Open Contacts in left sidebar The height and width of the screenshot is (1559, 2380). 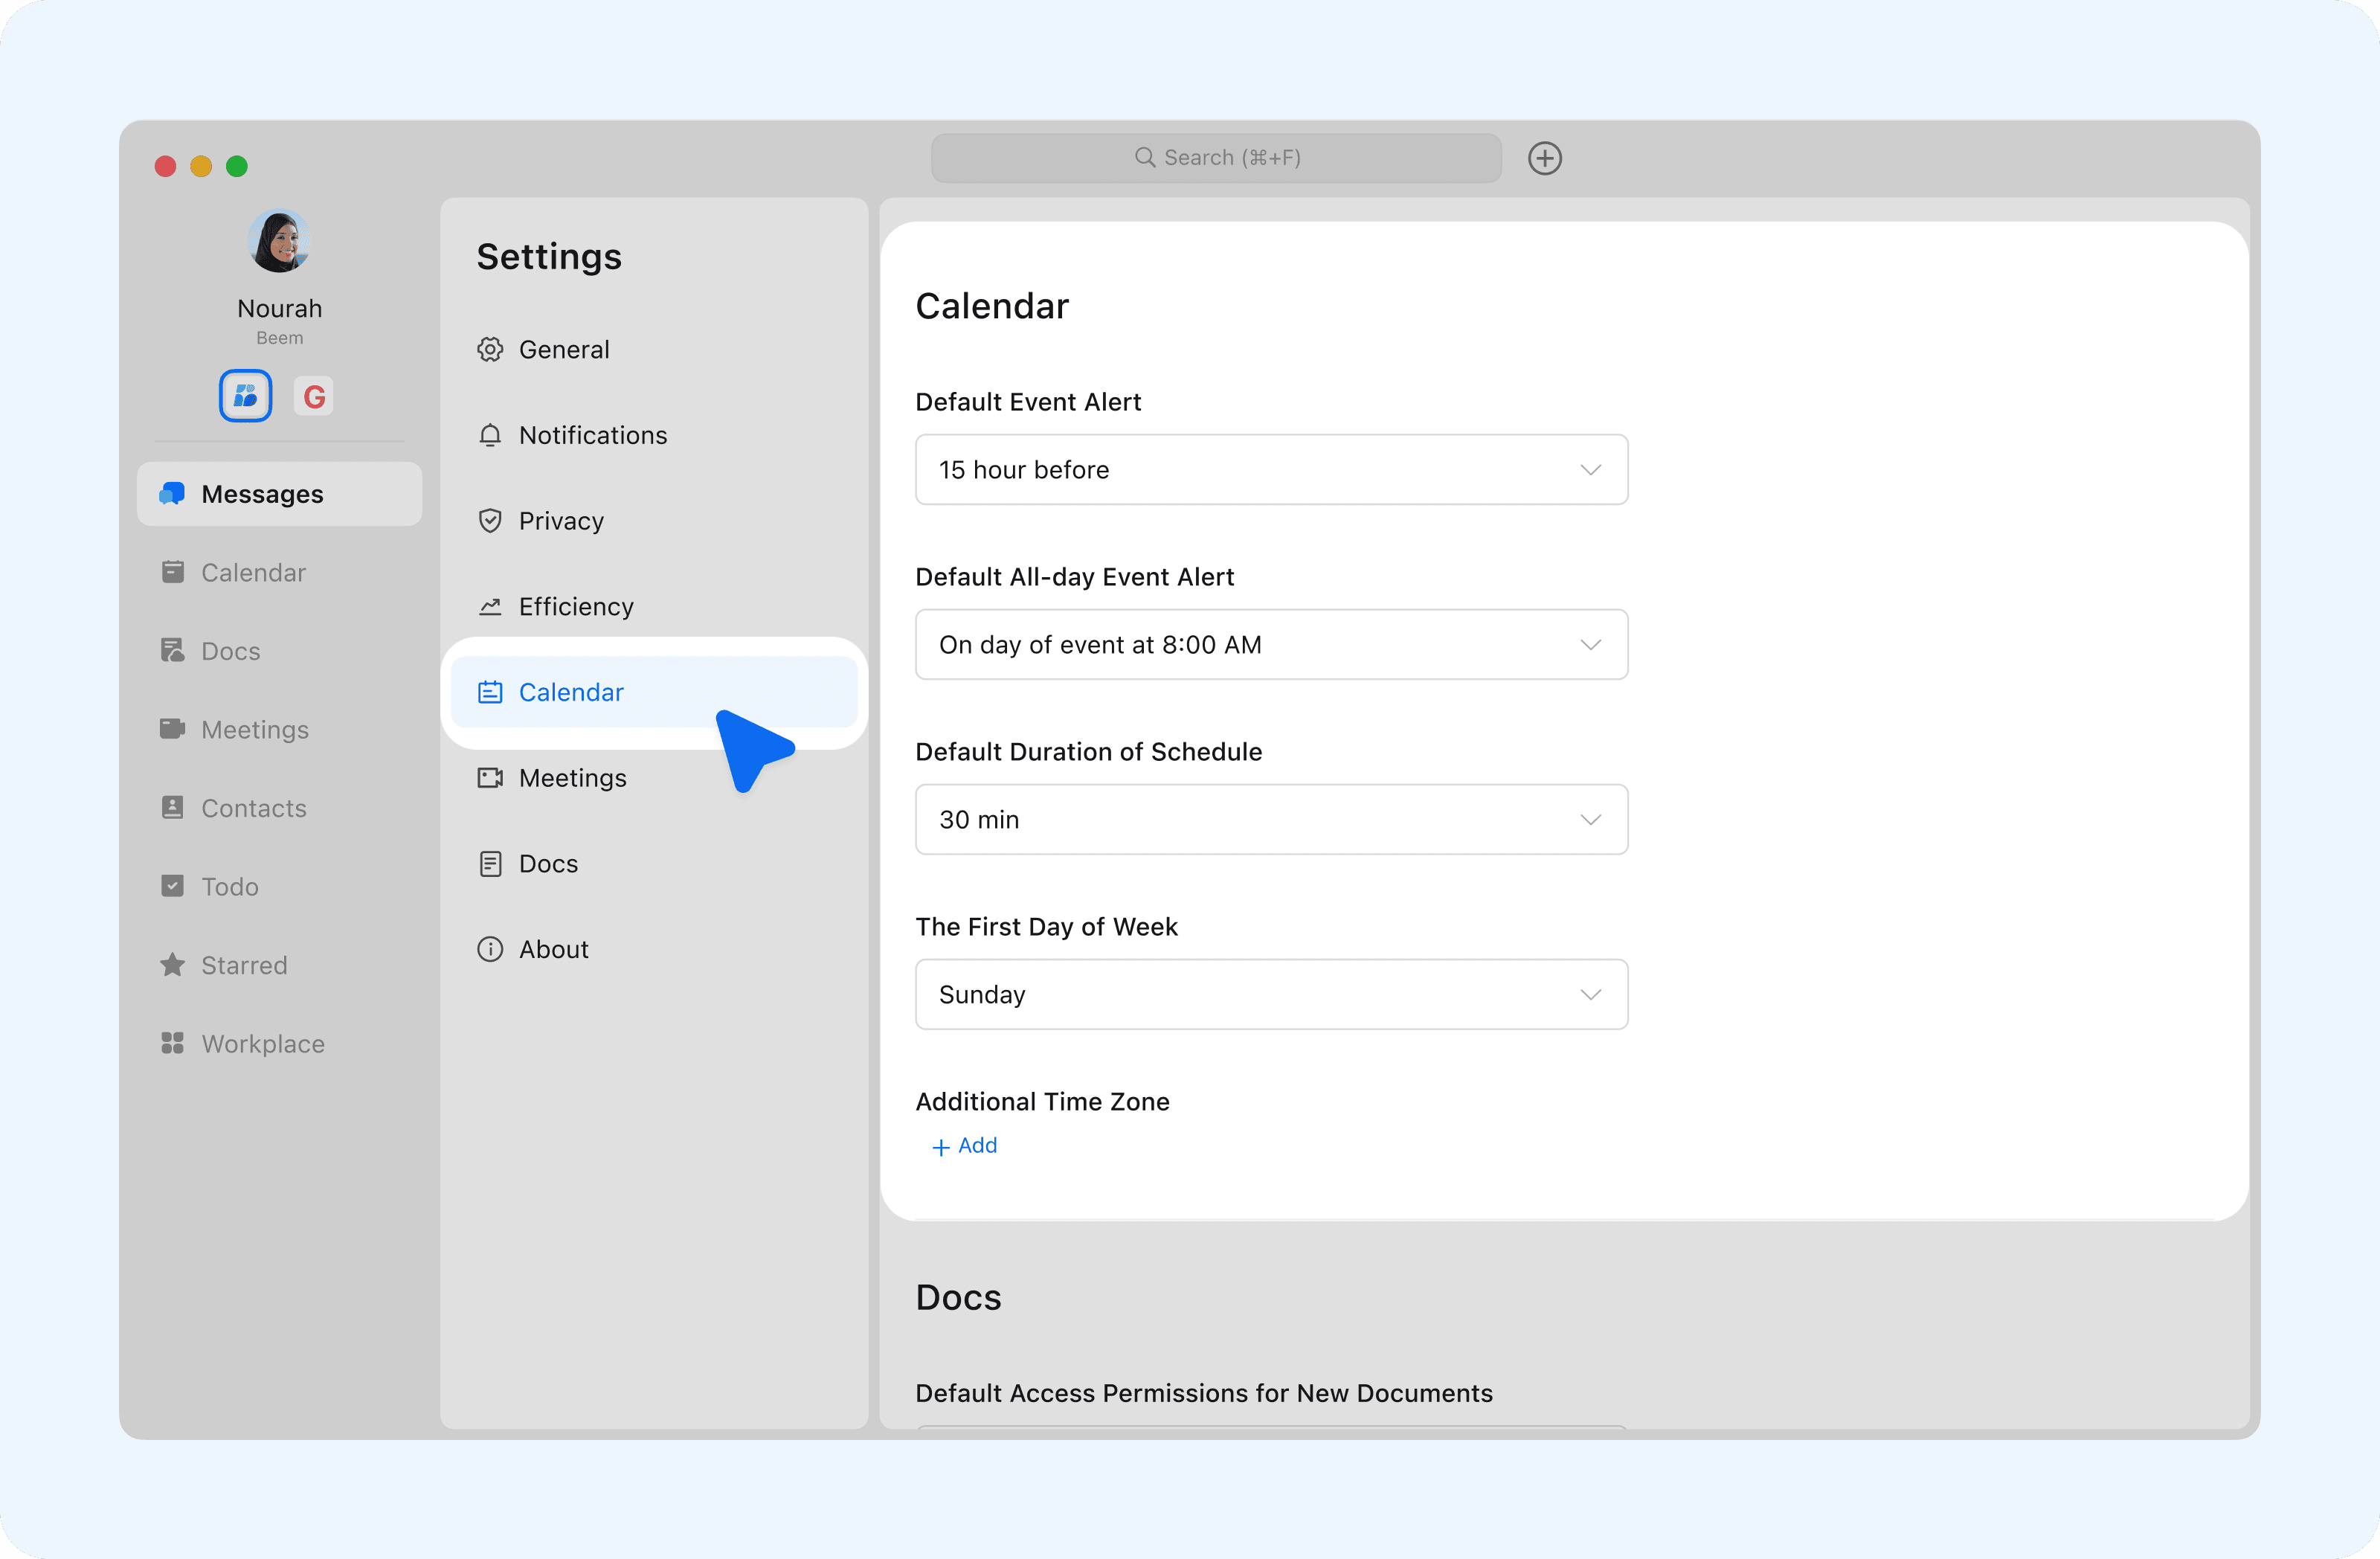pos(253,808)
